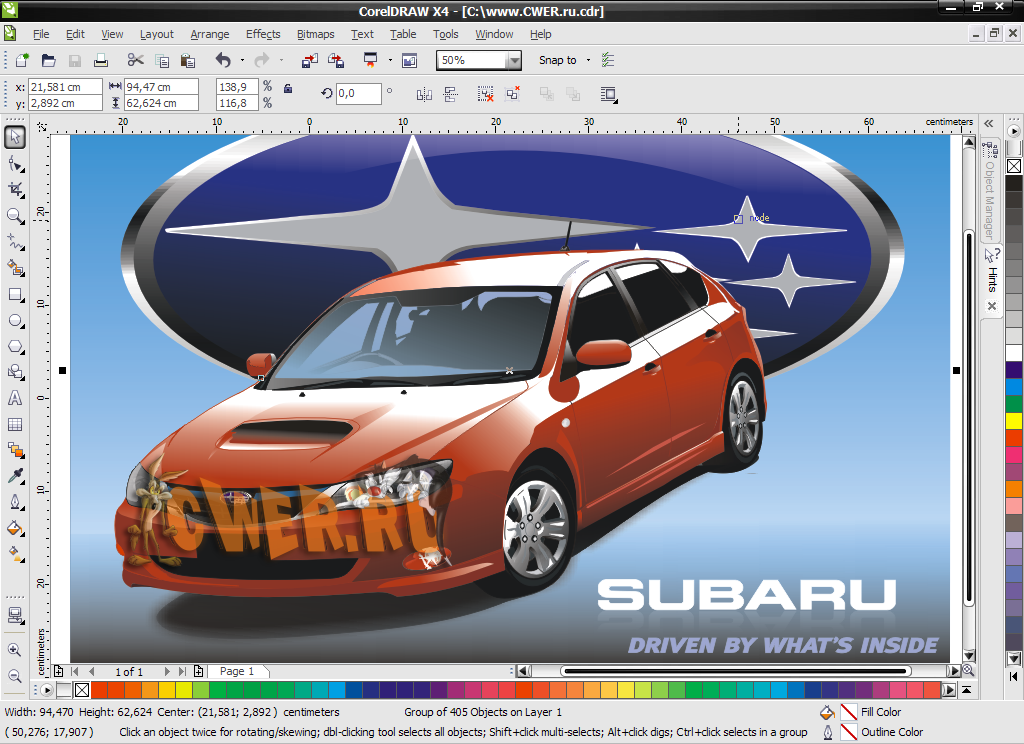Switch to the Page 1 tab

(x=237, y=671)
